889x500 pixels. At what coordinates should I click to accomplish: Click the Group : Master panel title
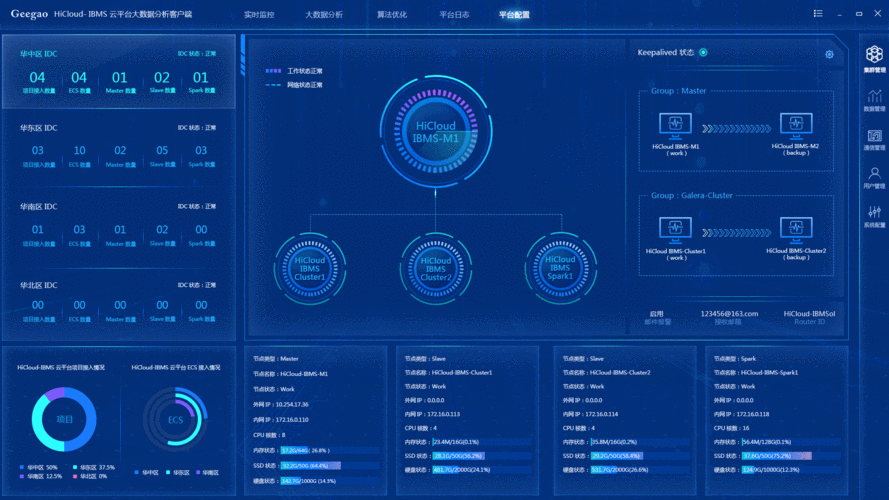(678, 91)
